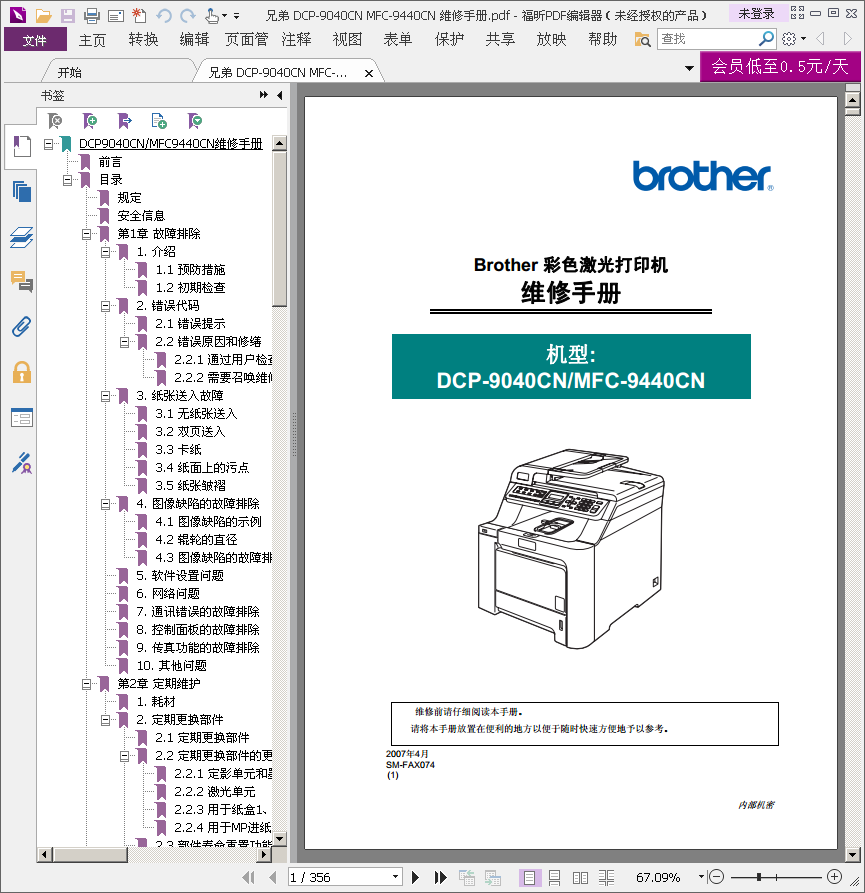The image size is (865, 893).
Task: Undo the last action
Action: [x=164, y=15]
